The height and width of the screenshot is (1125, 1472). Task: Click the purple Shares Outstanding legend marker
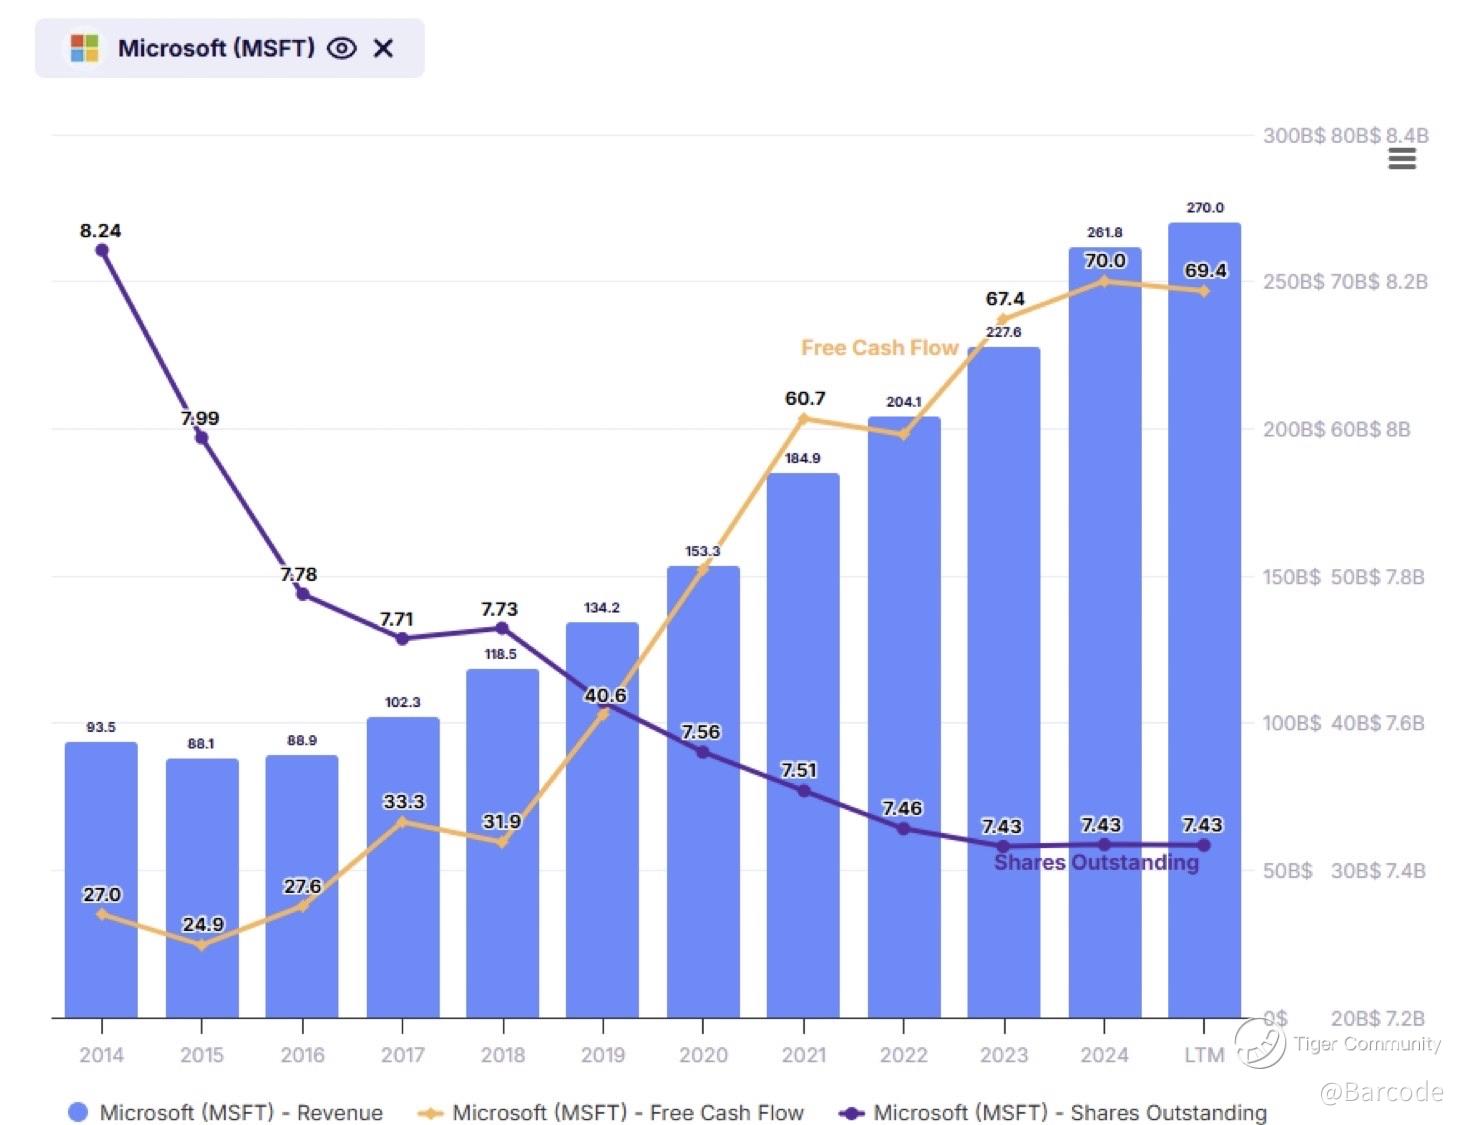point(851,1113)
